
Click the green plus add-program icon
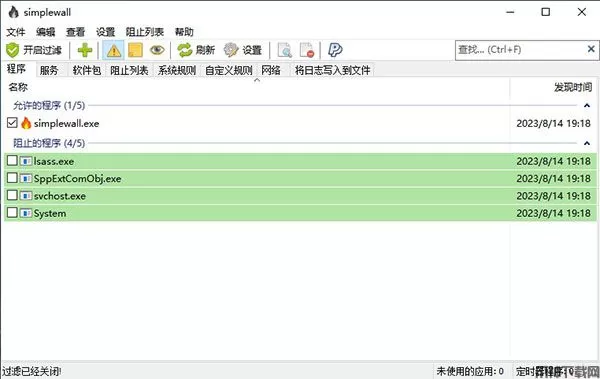85,50
